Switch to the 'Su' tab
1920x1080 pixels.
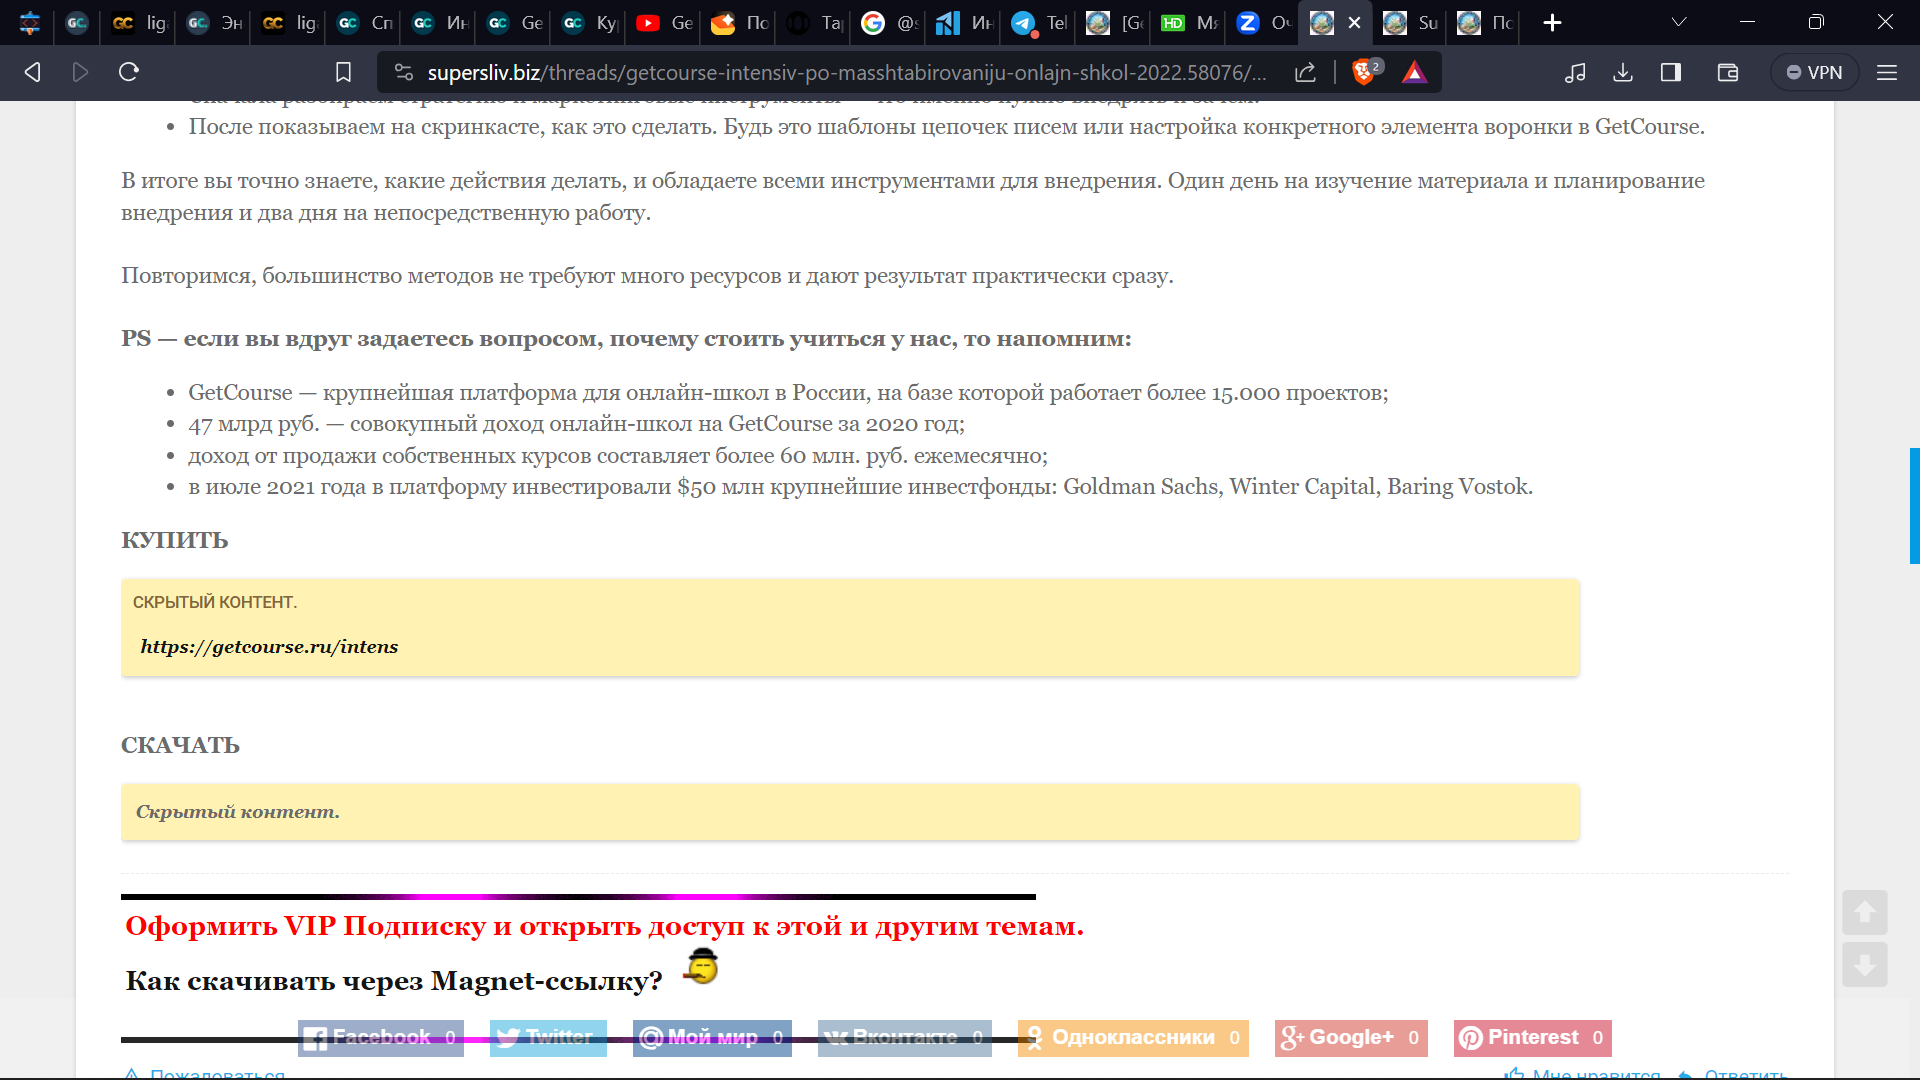[1410, 23]
